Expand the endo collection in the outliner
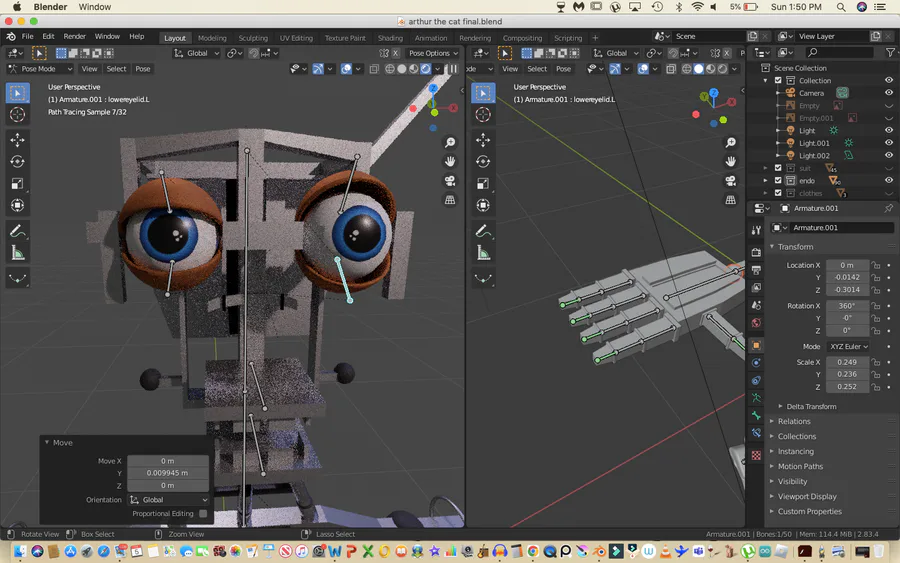This screenshot has height=563, width=900. (x=765, y=180)
